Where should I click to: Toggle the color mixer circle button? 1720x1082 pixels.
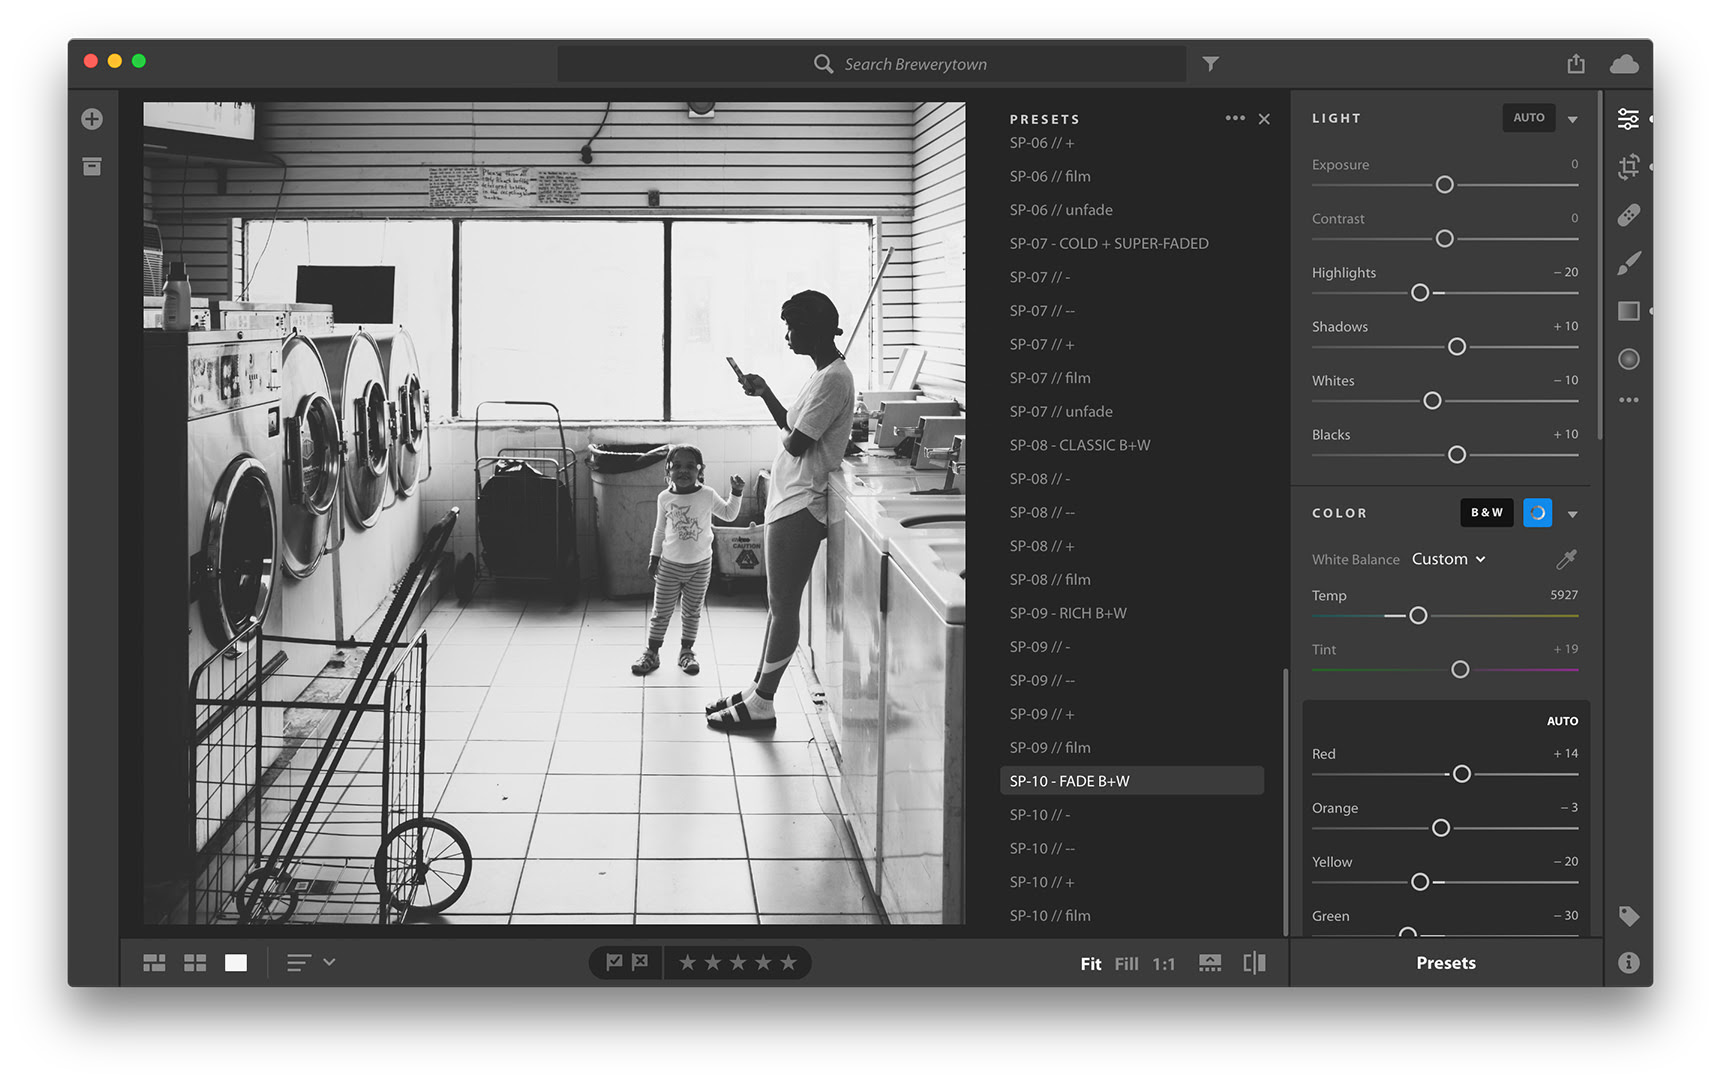tap(1538, 513)
